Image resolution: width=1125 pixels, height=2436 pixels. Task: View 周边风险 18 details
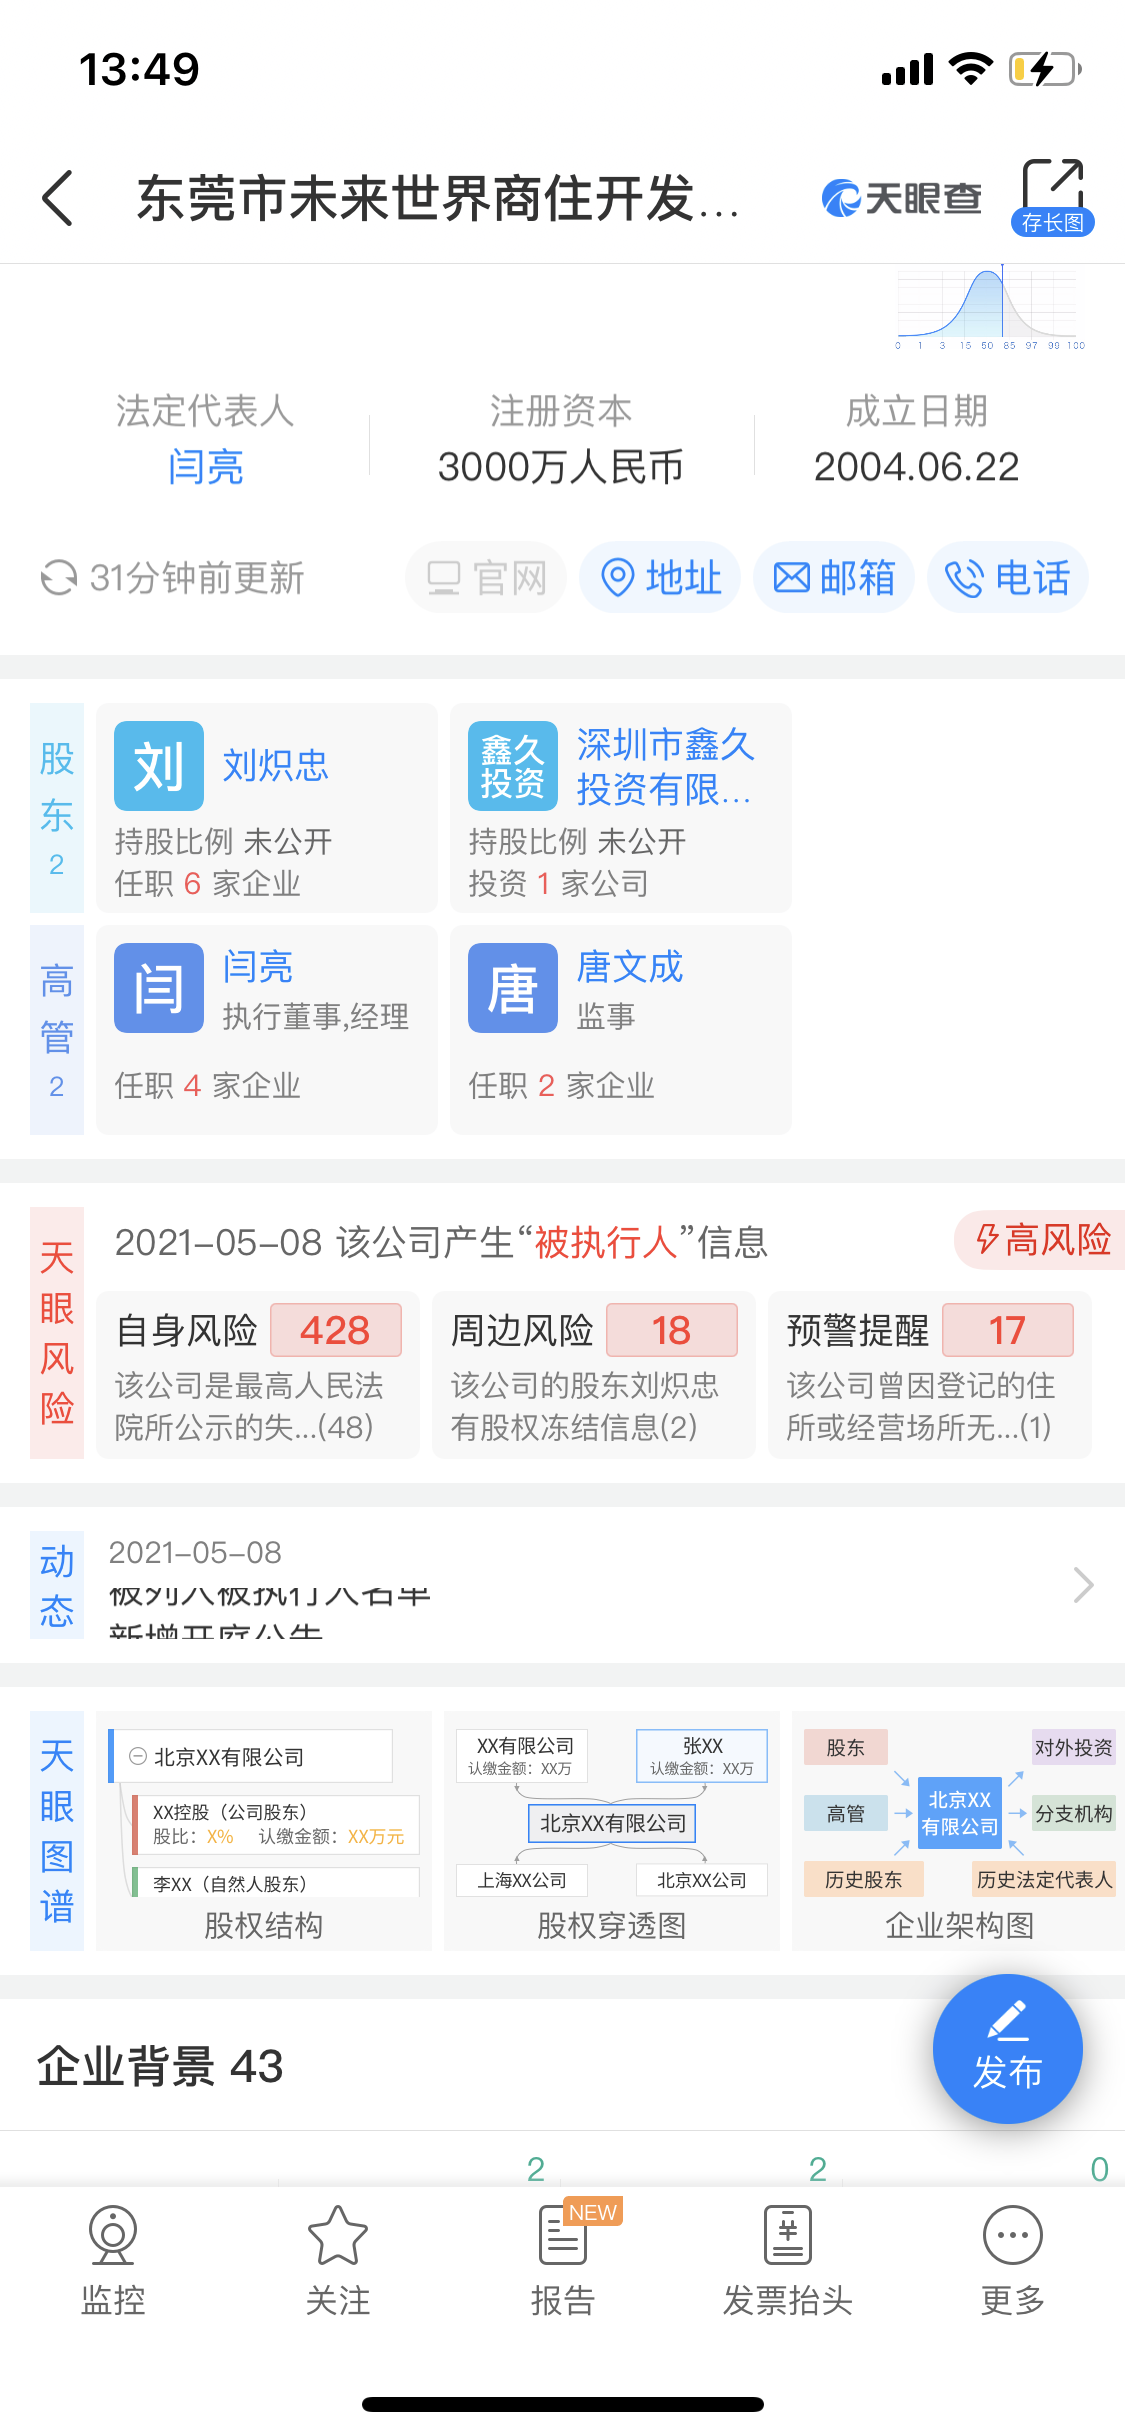(594, 1375)
